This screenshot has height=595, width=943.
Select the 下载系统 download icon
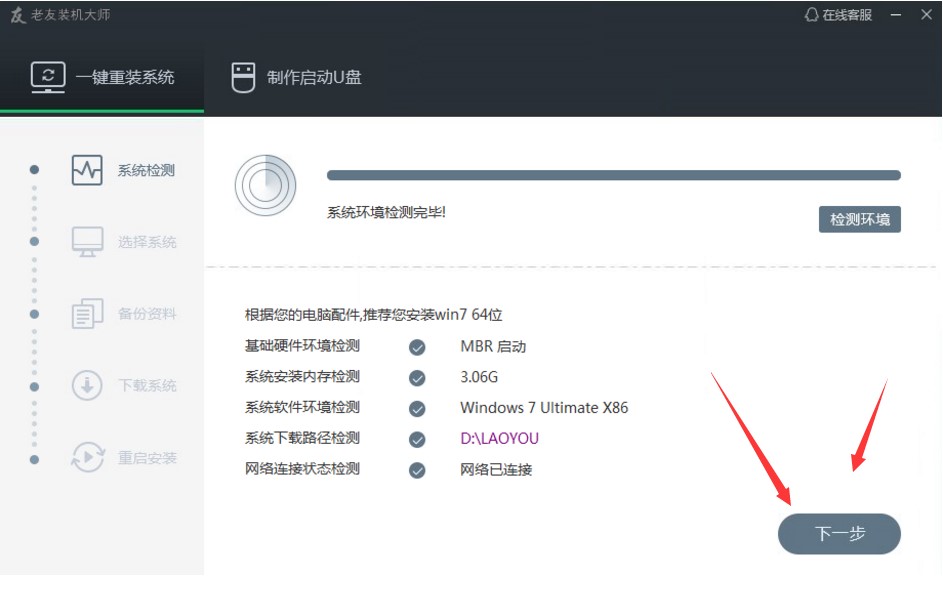click(87, 386)
